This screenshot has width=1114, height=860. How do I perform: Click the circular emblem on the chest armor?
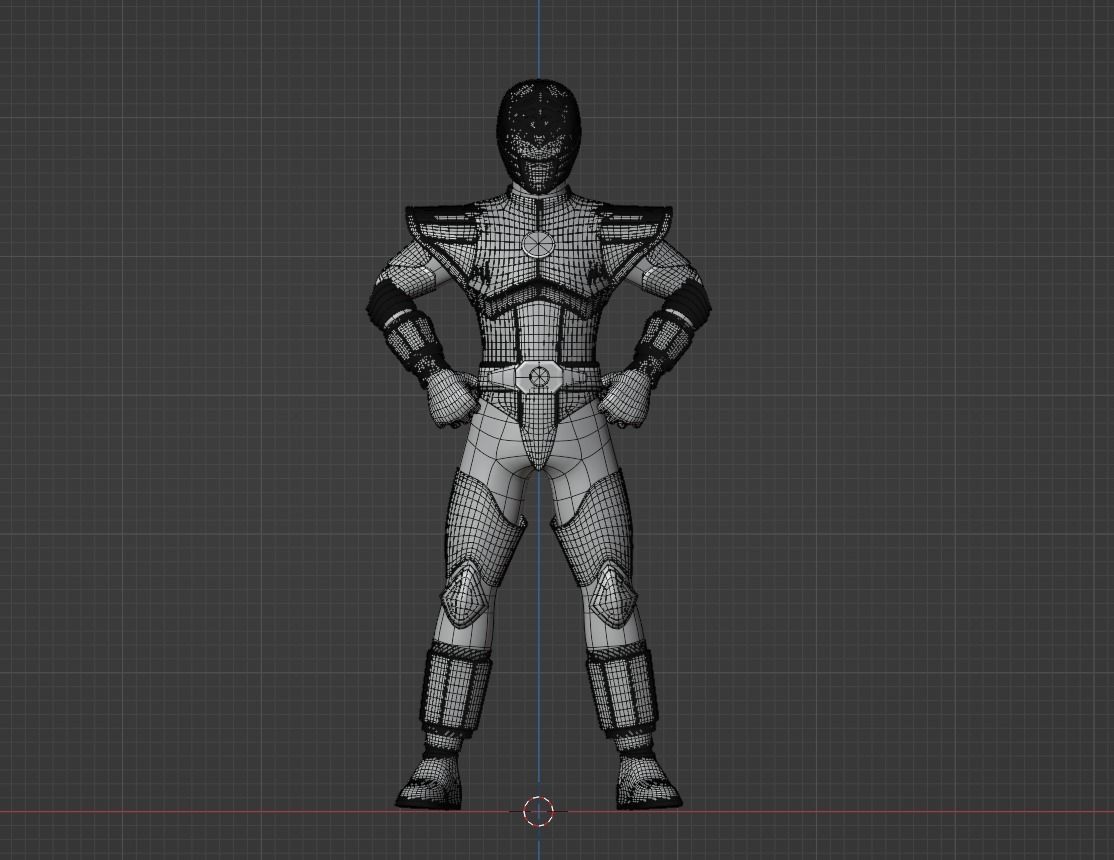click(x=539, y=244)
